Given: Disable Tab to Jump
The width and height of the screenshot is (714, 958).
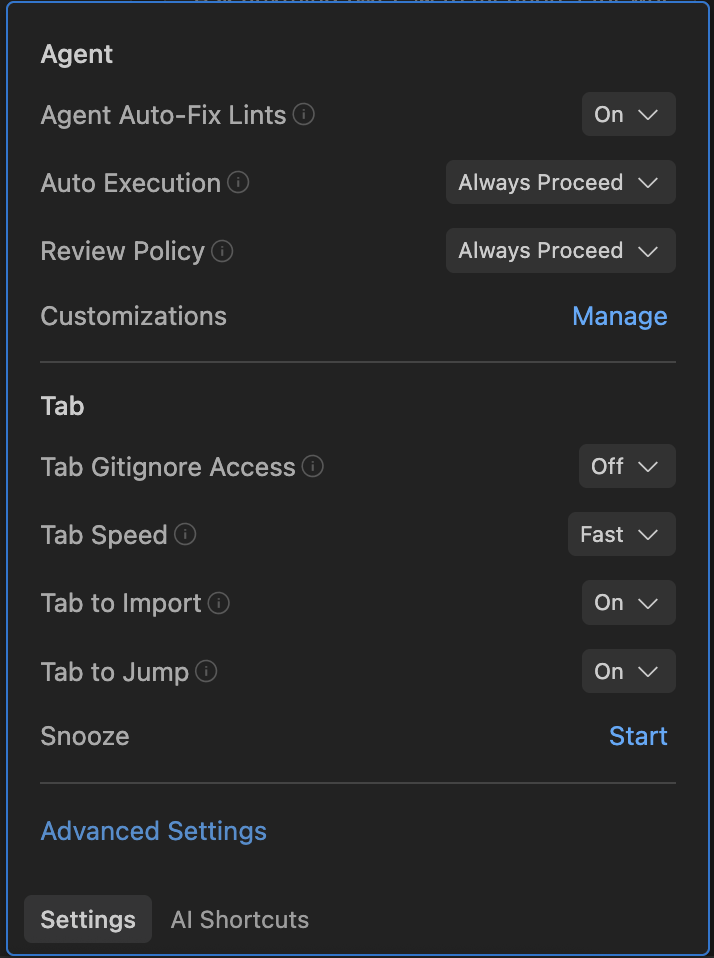Looking at the screenshot, I should pos(628,671).
